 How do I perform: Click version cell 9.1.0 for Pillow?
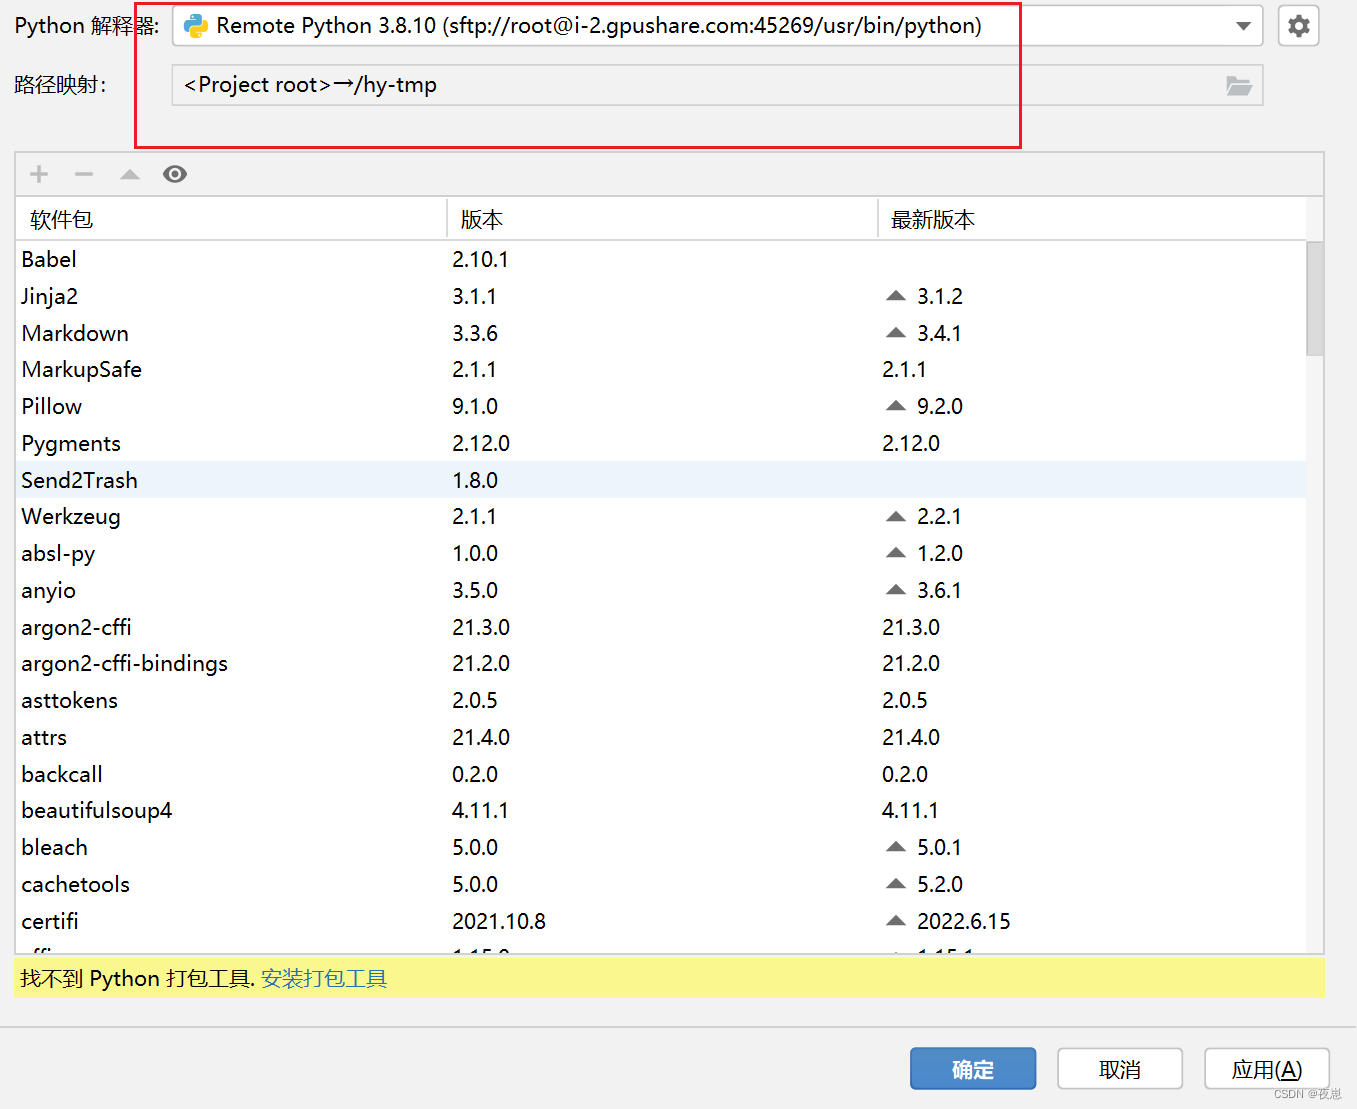click(475, 407)
